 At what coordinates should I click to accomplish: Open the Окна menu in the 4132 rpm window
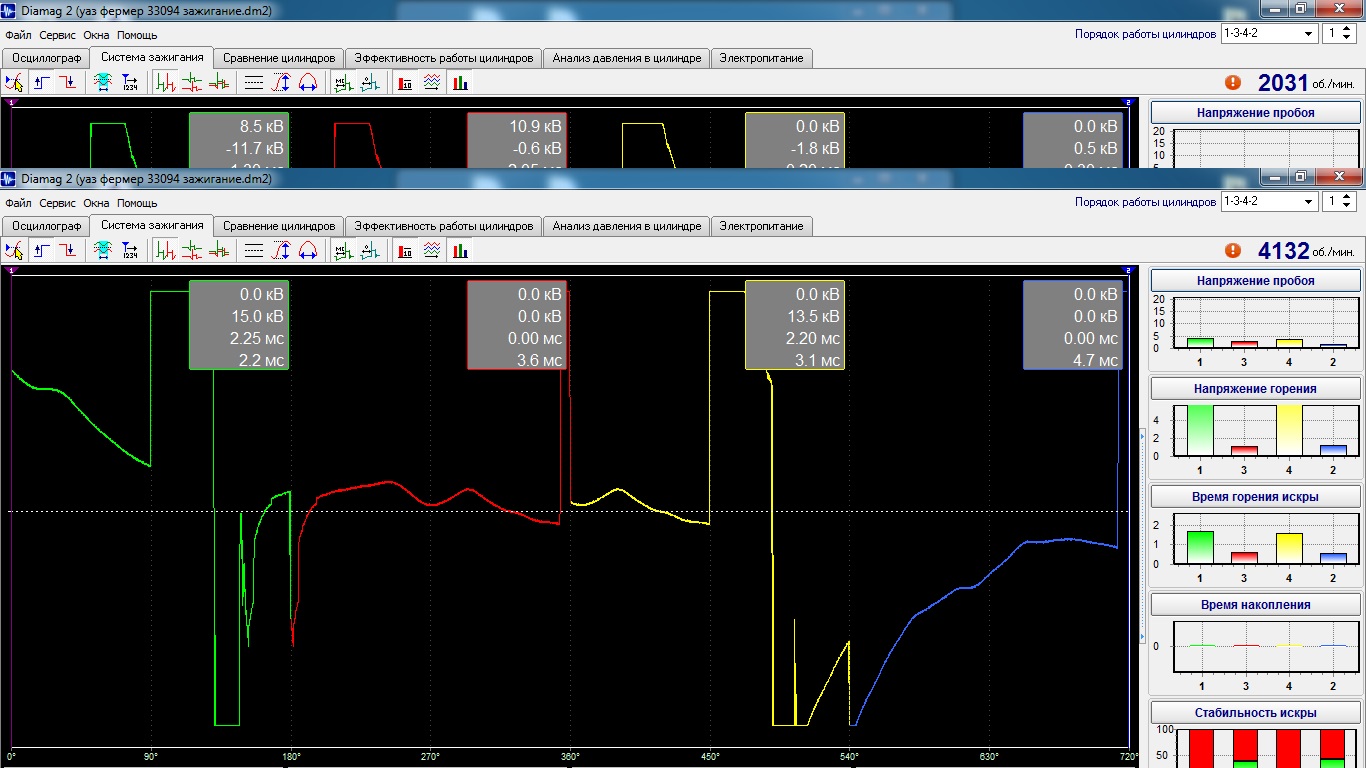tap(96, 203)
